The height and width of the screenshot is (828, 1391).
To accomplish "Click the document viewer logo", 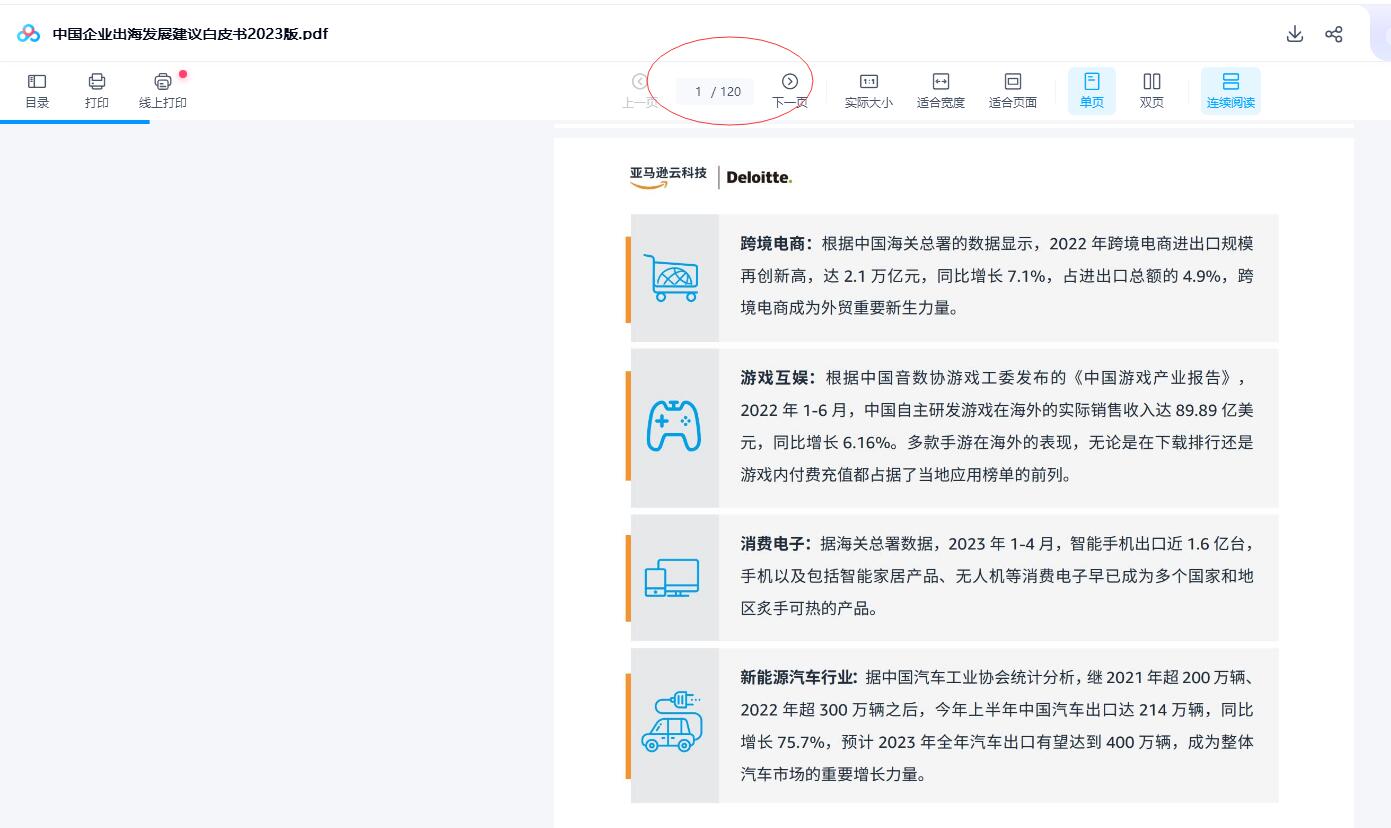I will coord(28,32).
